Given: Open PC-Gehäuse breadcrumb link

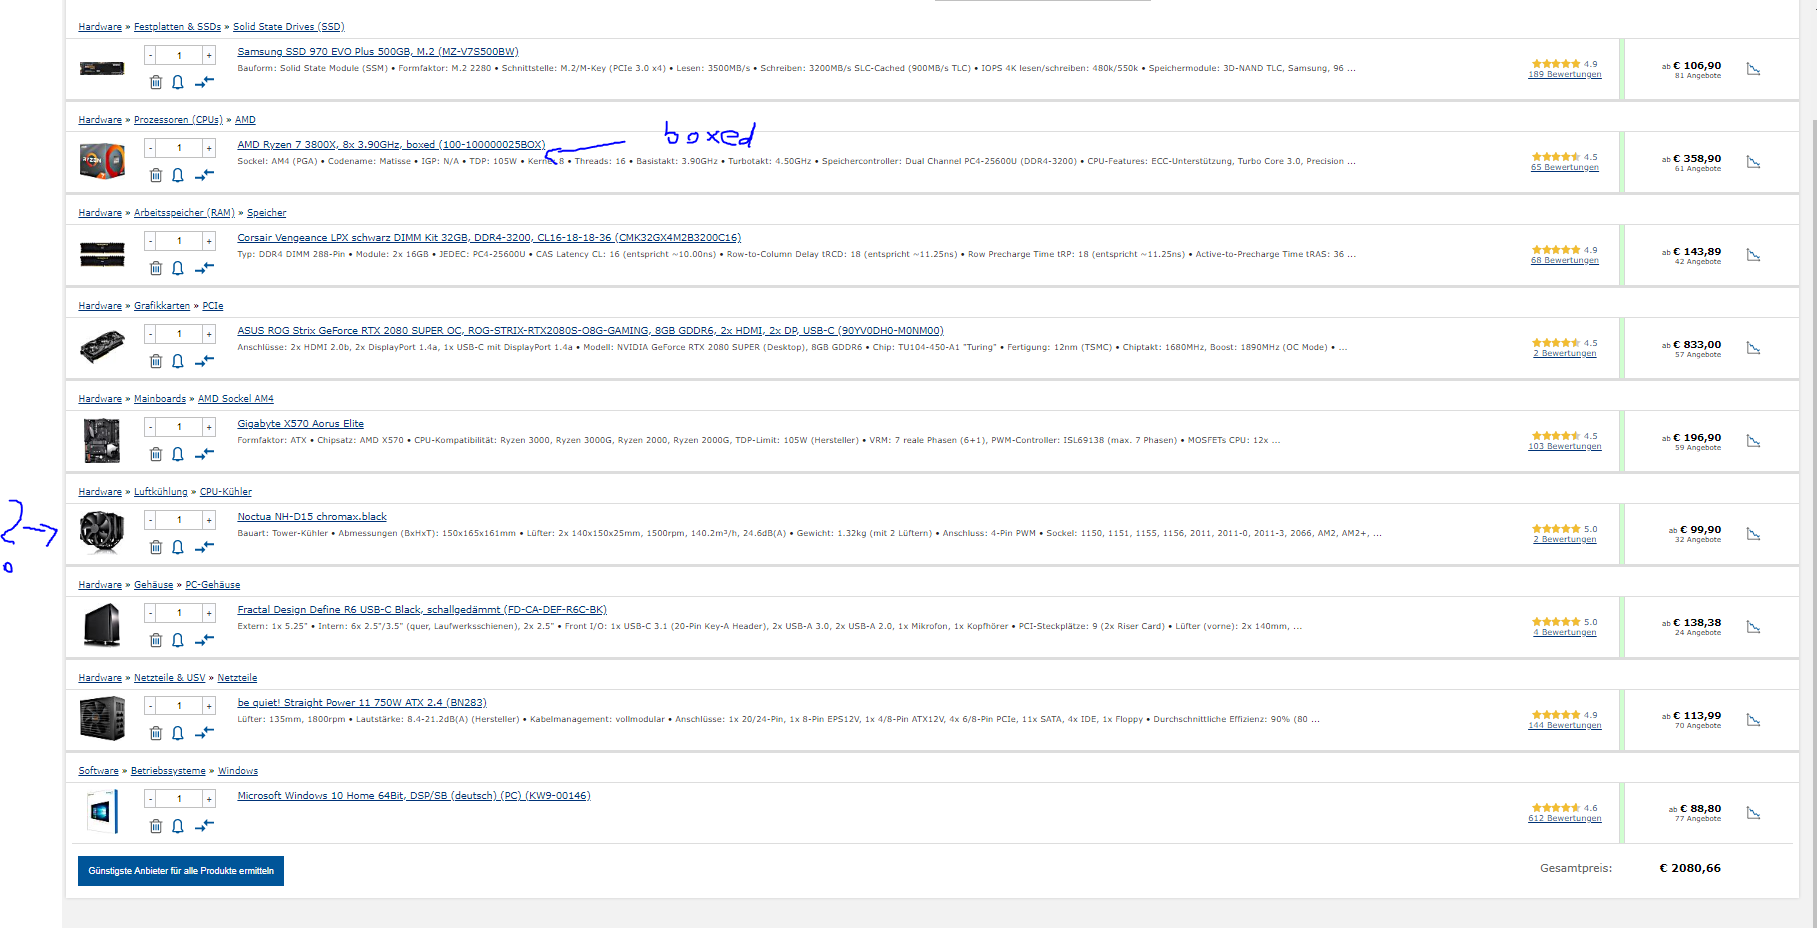Looking at the screenshot, I should 213,585.
